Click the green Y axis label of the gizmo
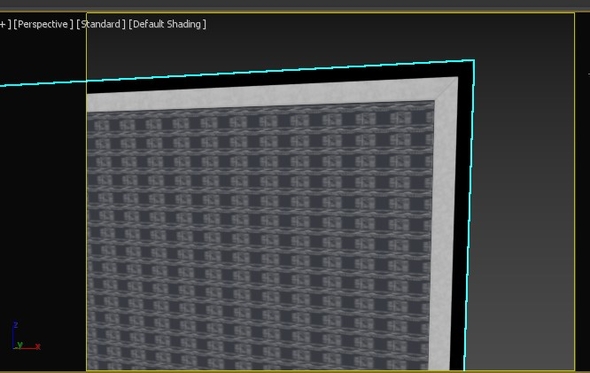This screenshot has height=373, width=590. tap(20, 344)
